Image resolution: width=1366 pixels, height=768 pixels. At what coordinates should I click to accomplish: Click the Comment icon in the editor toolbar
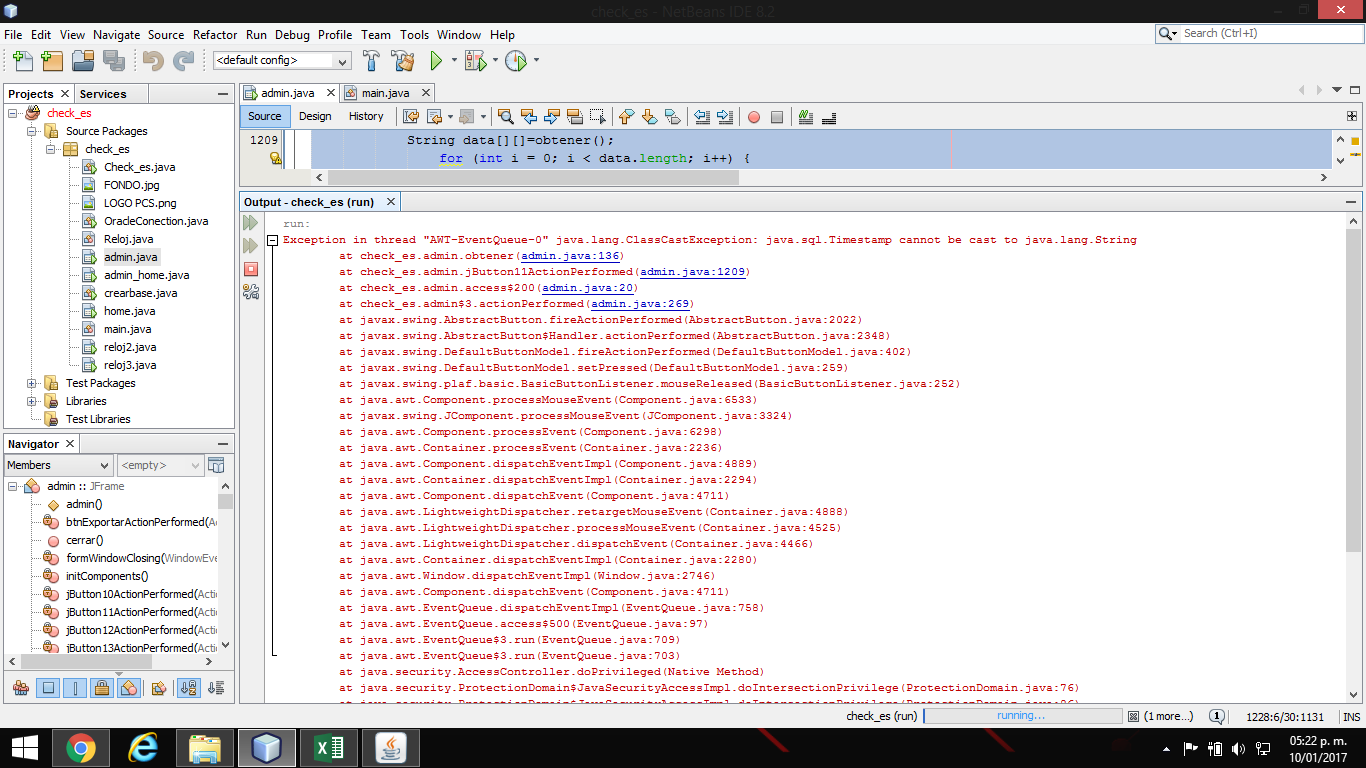click(x=806, y=117)
